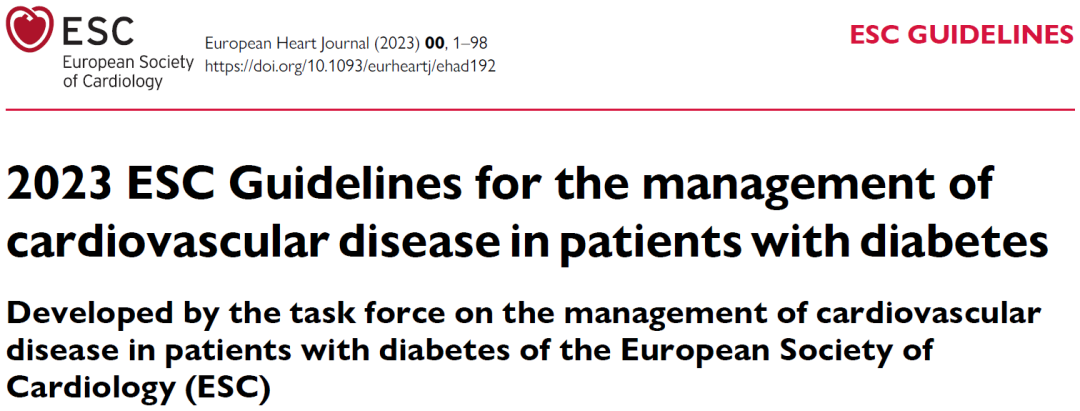Click the red horizontal divider line
Screen dimensions: 1080x411
(540, 108)
